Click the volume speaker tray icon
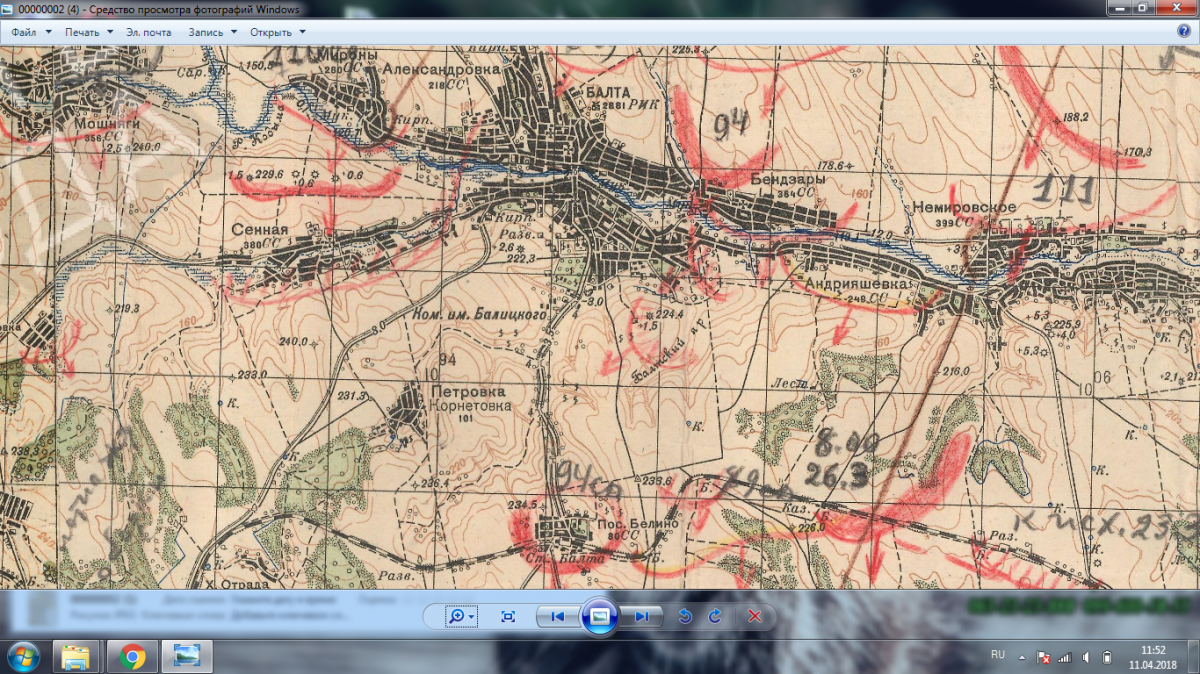The image size is (1200, 674). point(1085,657)
